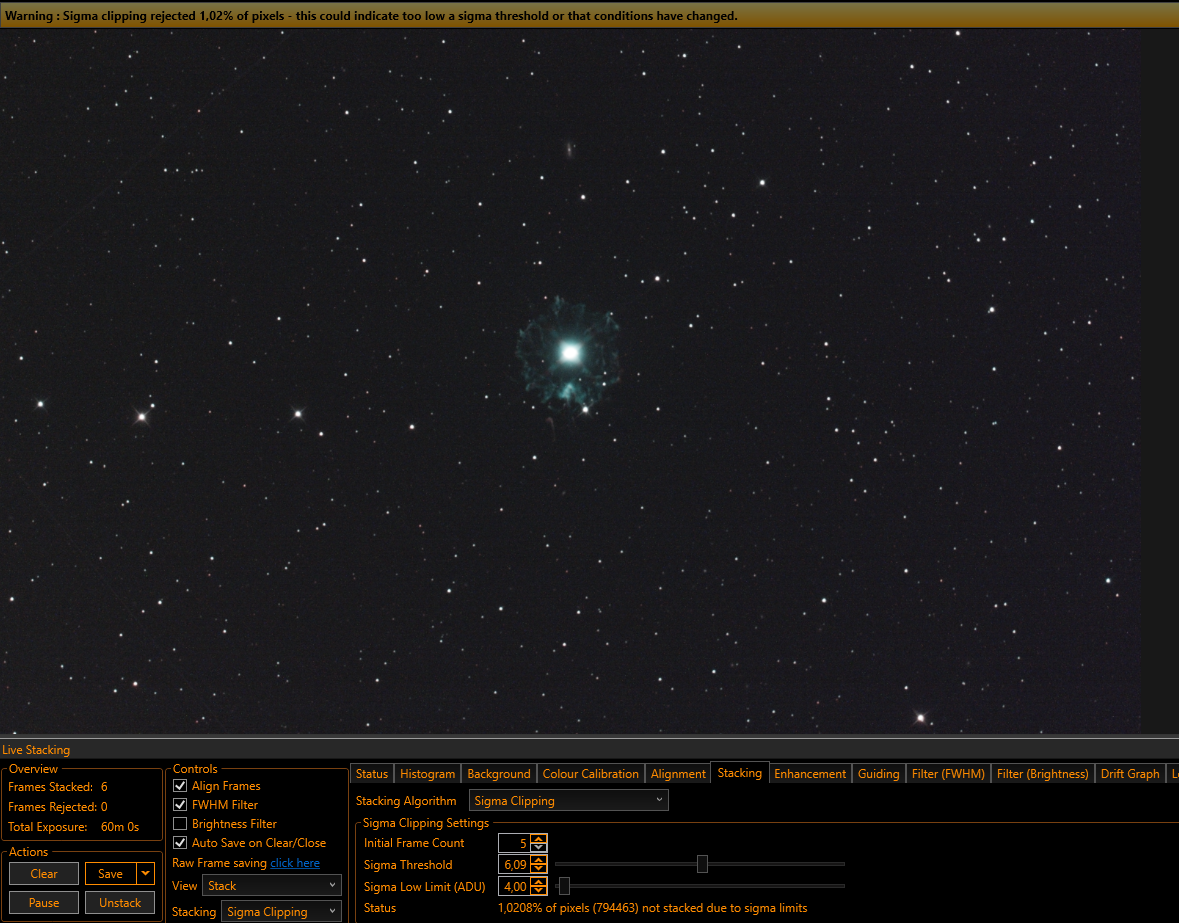1179x923 pixels.
Task: Open the Colour Calibration tab
Action: pos(590,773)
